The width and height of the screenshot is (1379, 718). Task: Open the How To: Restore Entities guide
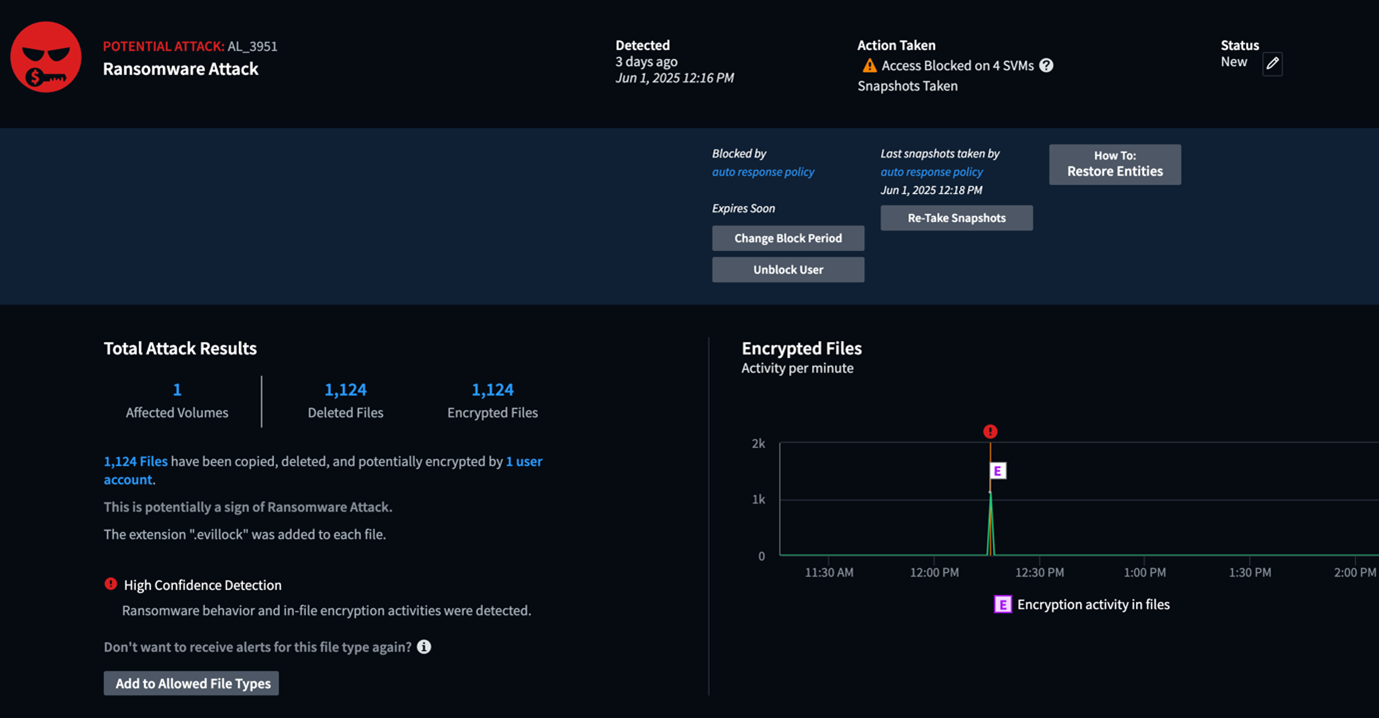tap(1114, 164)
